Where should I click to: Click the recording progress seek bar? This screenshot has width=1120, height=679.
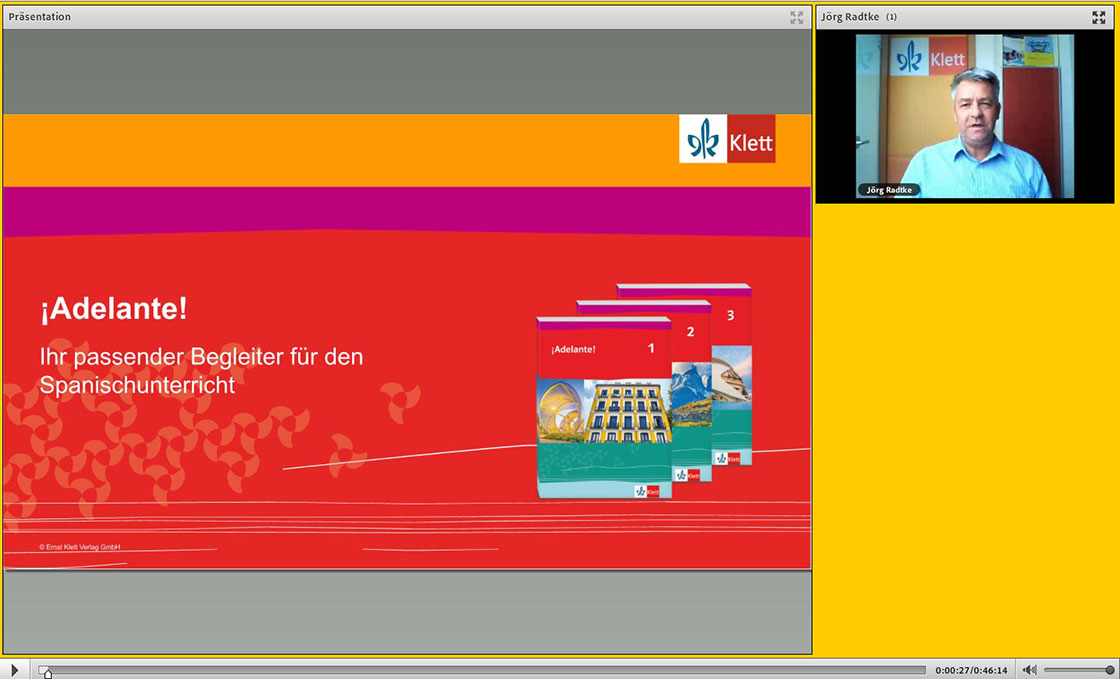[x=483, y=670]
